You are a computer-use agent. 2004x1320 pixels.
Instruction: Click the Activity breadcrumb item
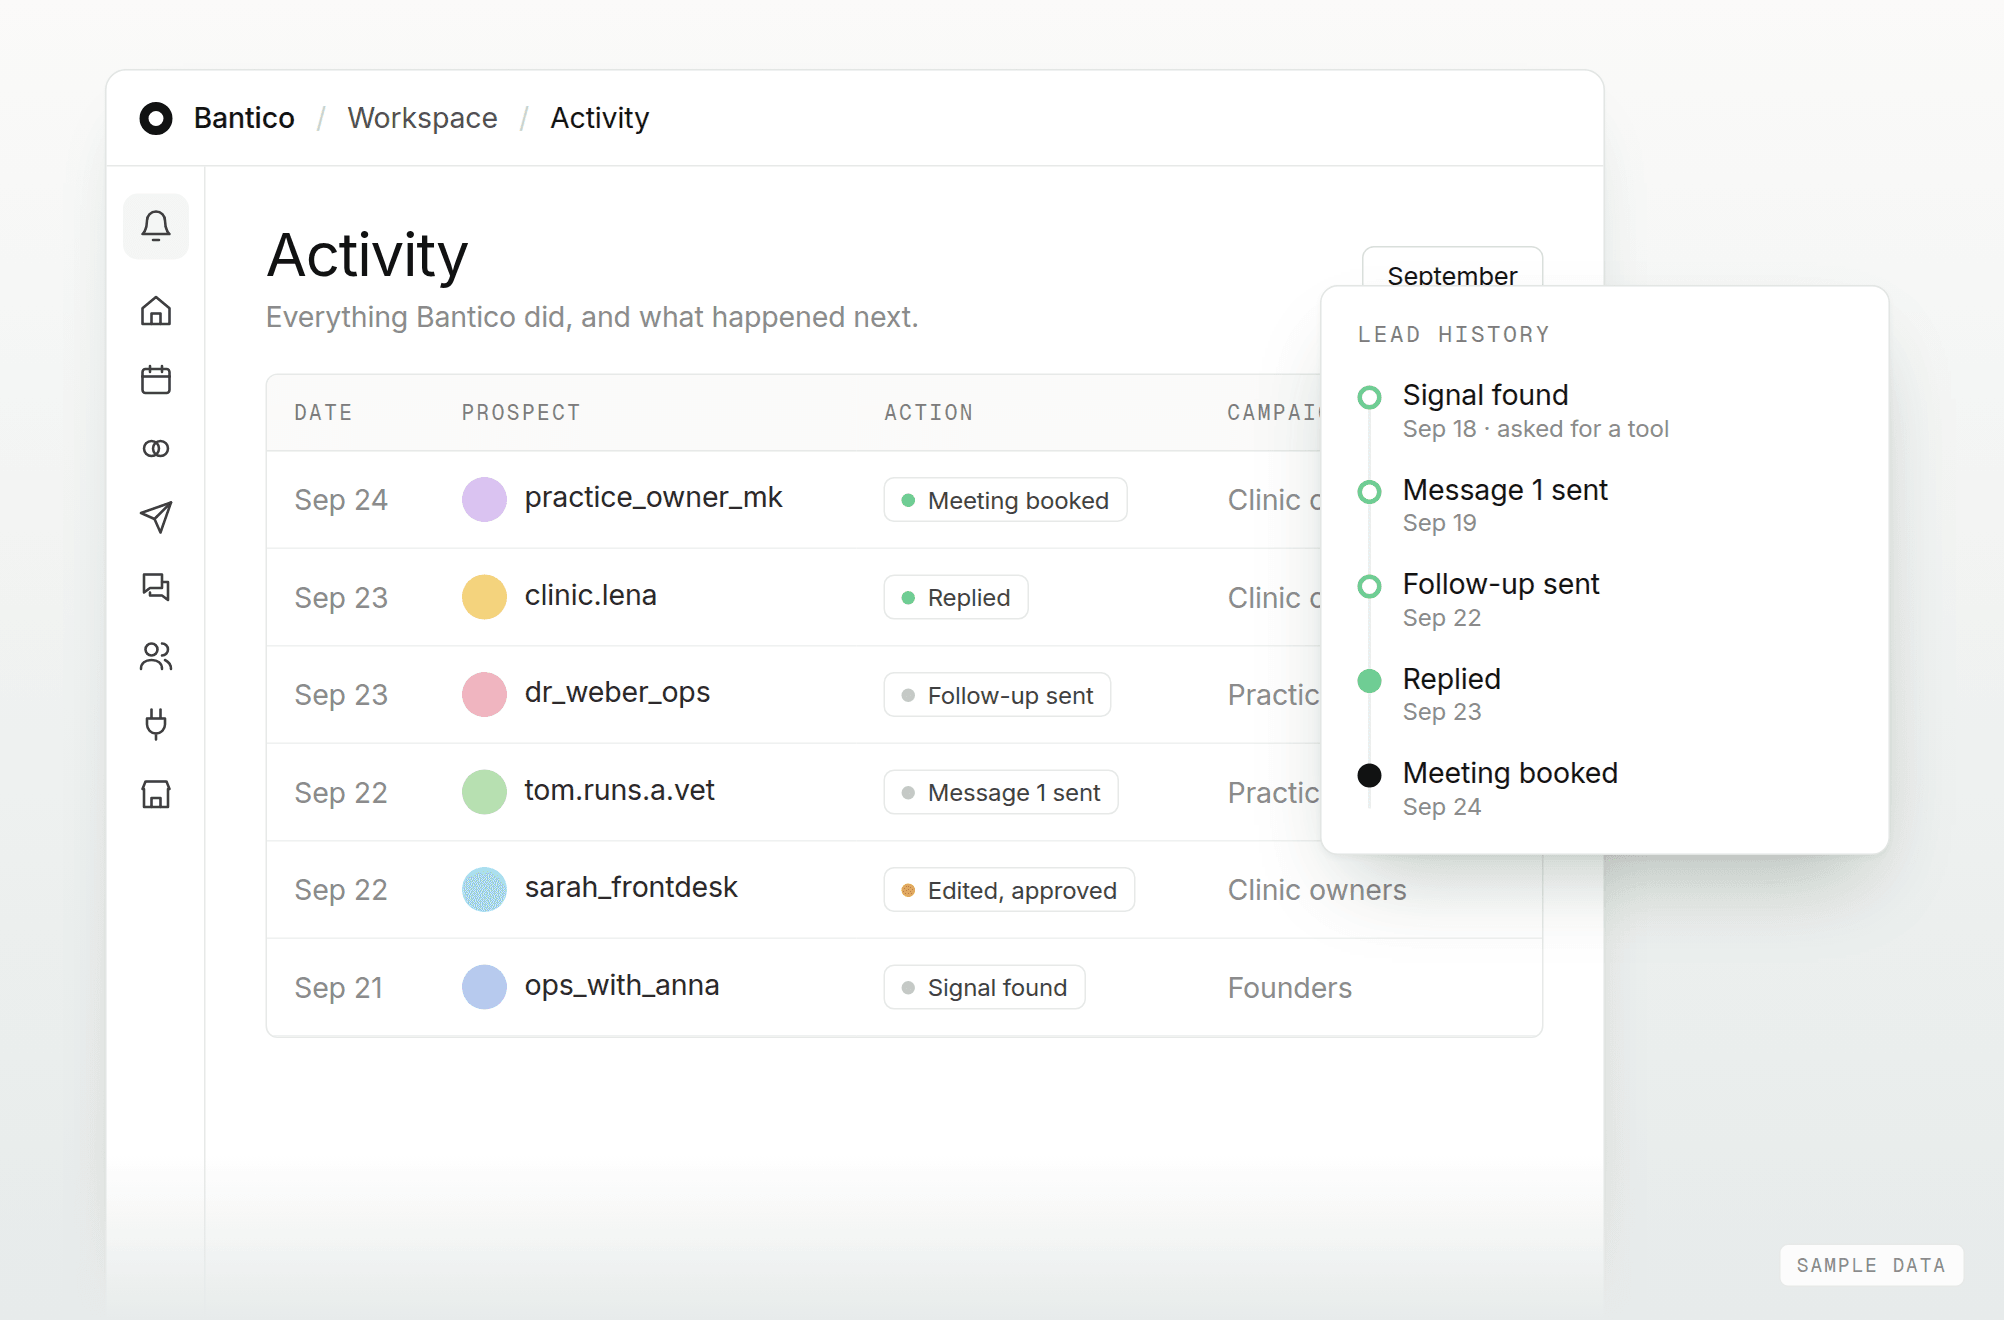click(599, 118)
